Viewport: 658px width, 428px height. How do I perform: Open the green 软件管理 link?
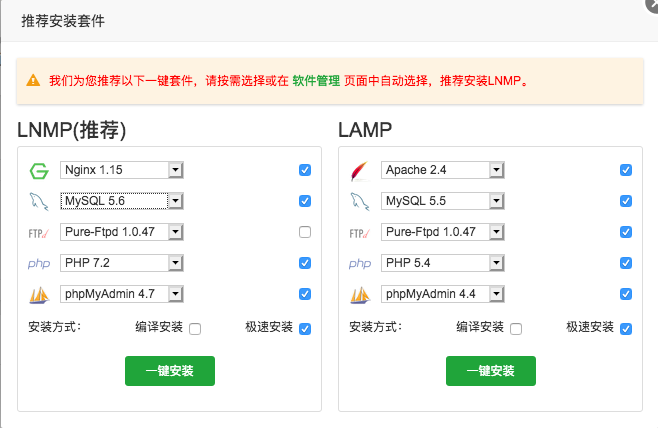[x=316, y=81]
